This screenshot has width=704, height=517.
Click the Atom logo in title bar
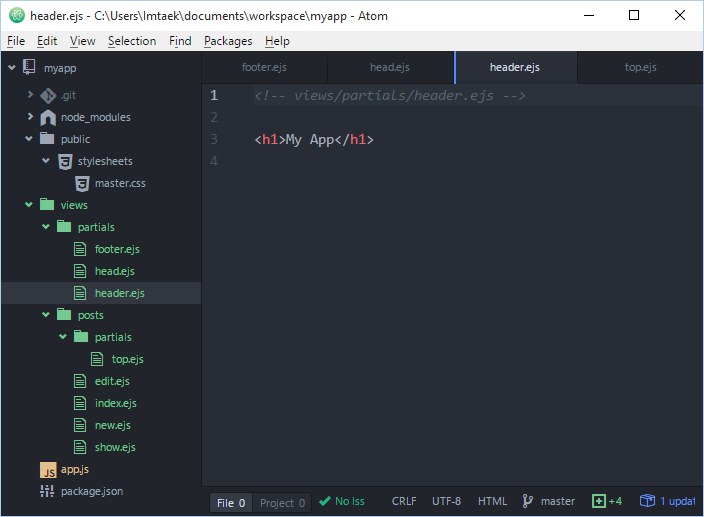tap(17, 15)
